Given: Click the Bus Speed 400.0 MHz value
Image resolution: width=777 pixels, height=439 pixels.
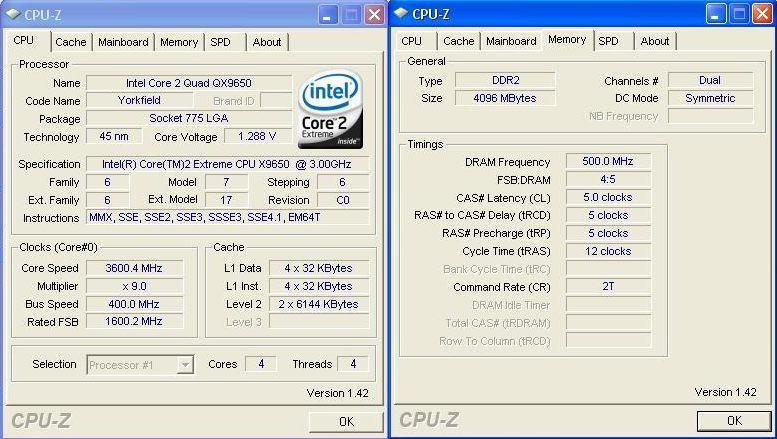Looking at the screenshot, I should [134, 304].
